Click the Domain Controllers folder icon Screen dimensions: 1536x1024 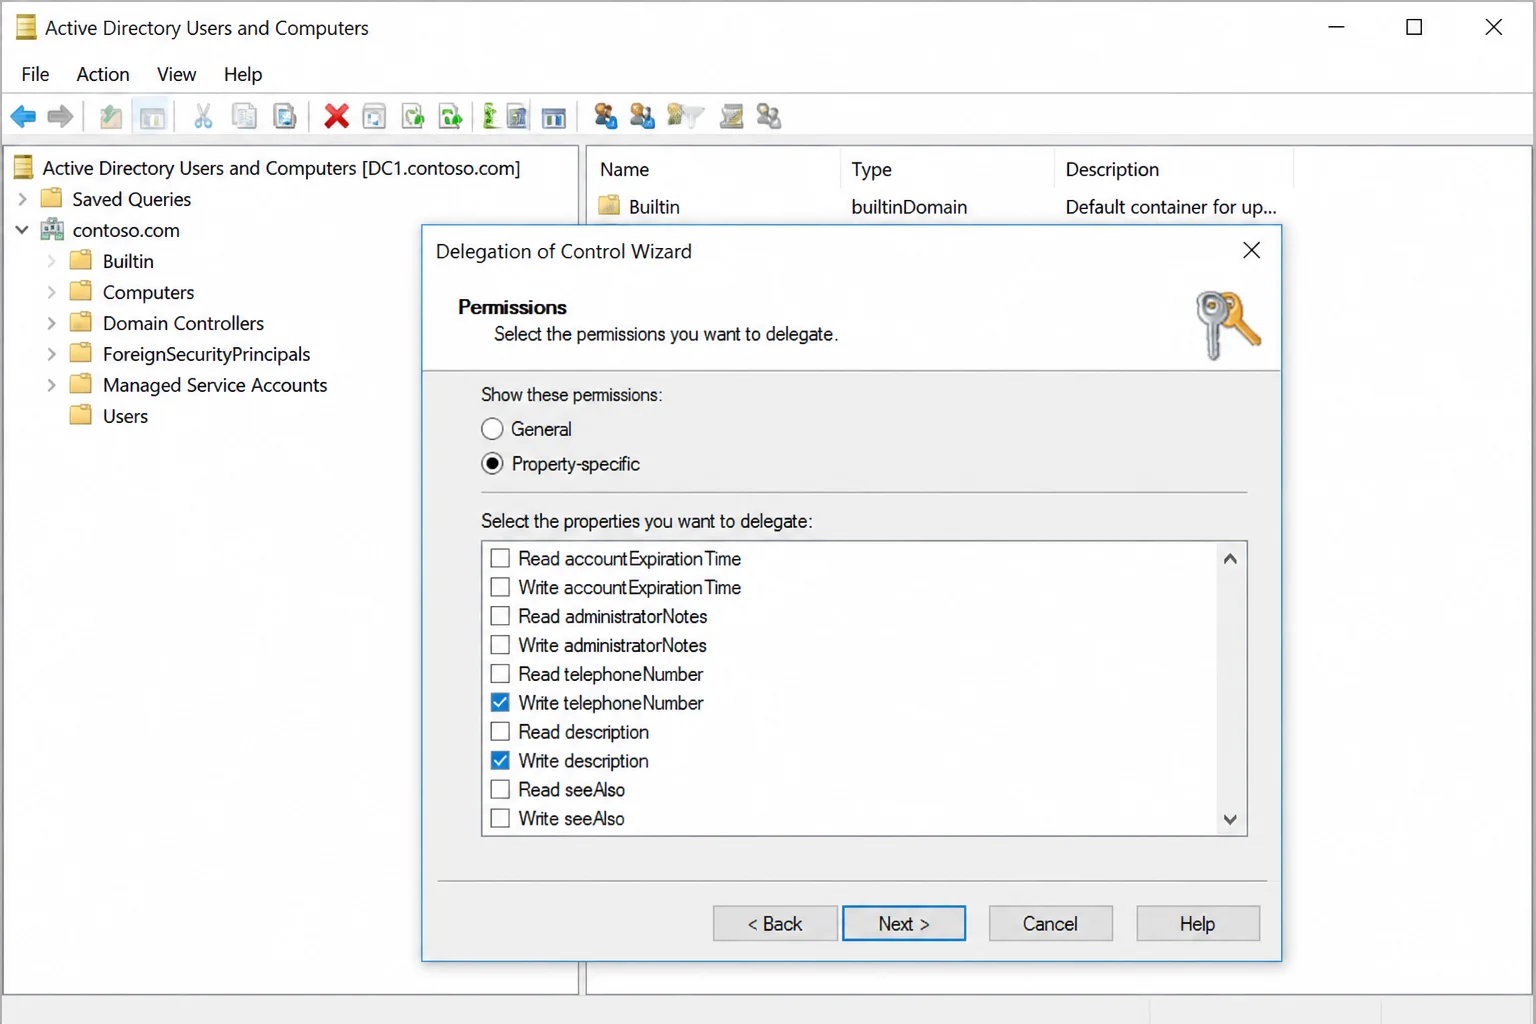[81, 323]
